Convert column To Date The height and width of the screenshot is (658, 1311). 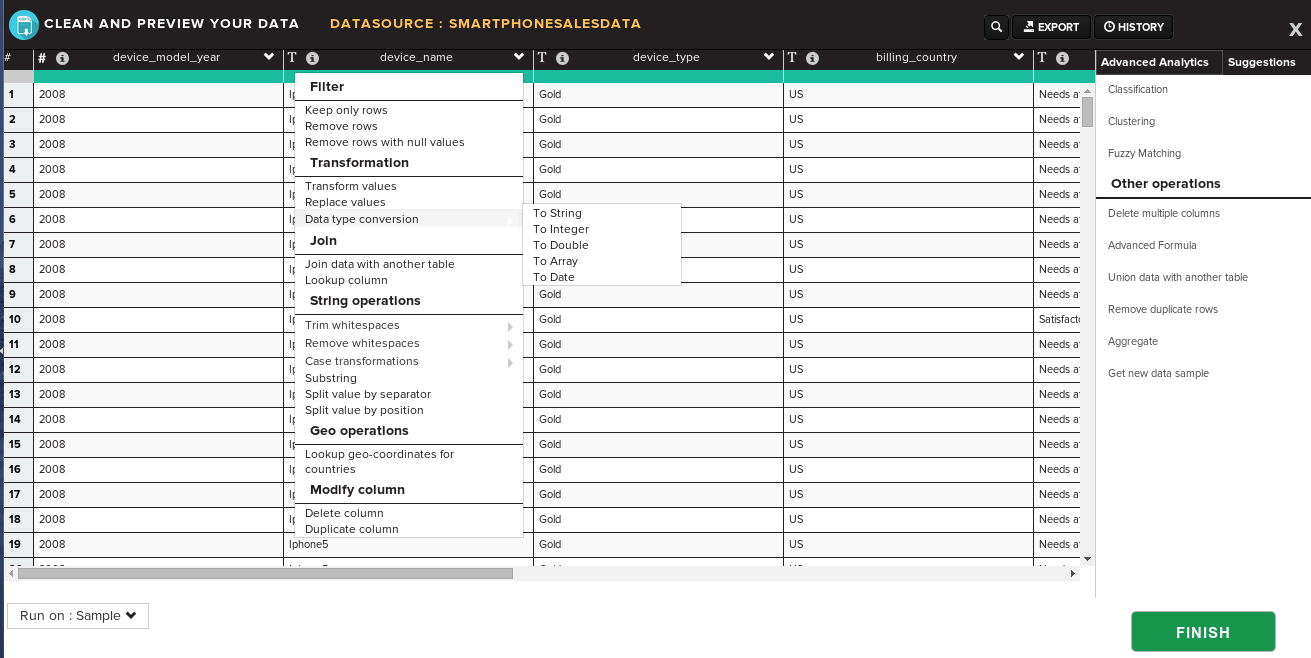pos(554,277)
